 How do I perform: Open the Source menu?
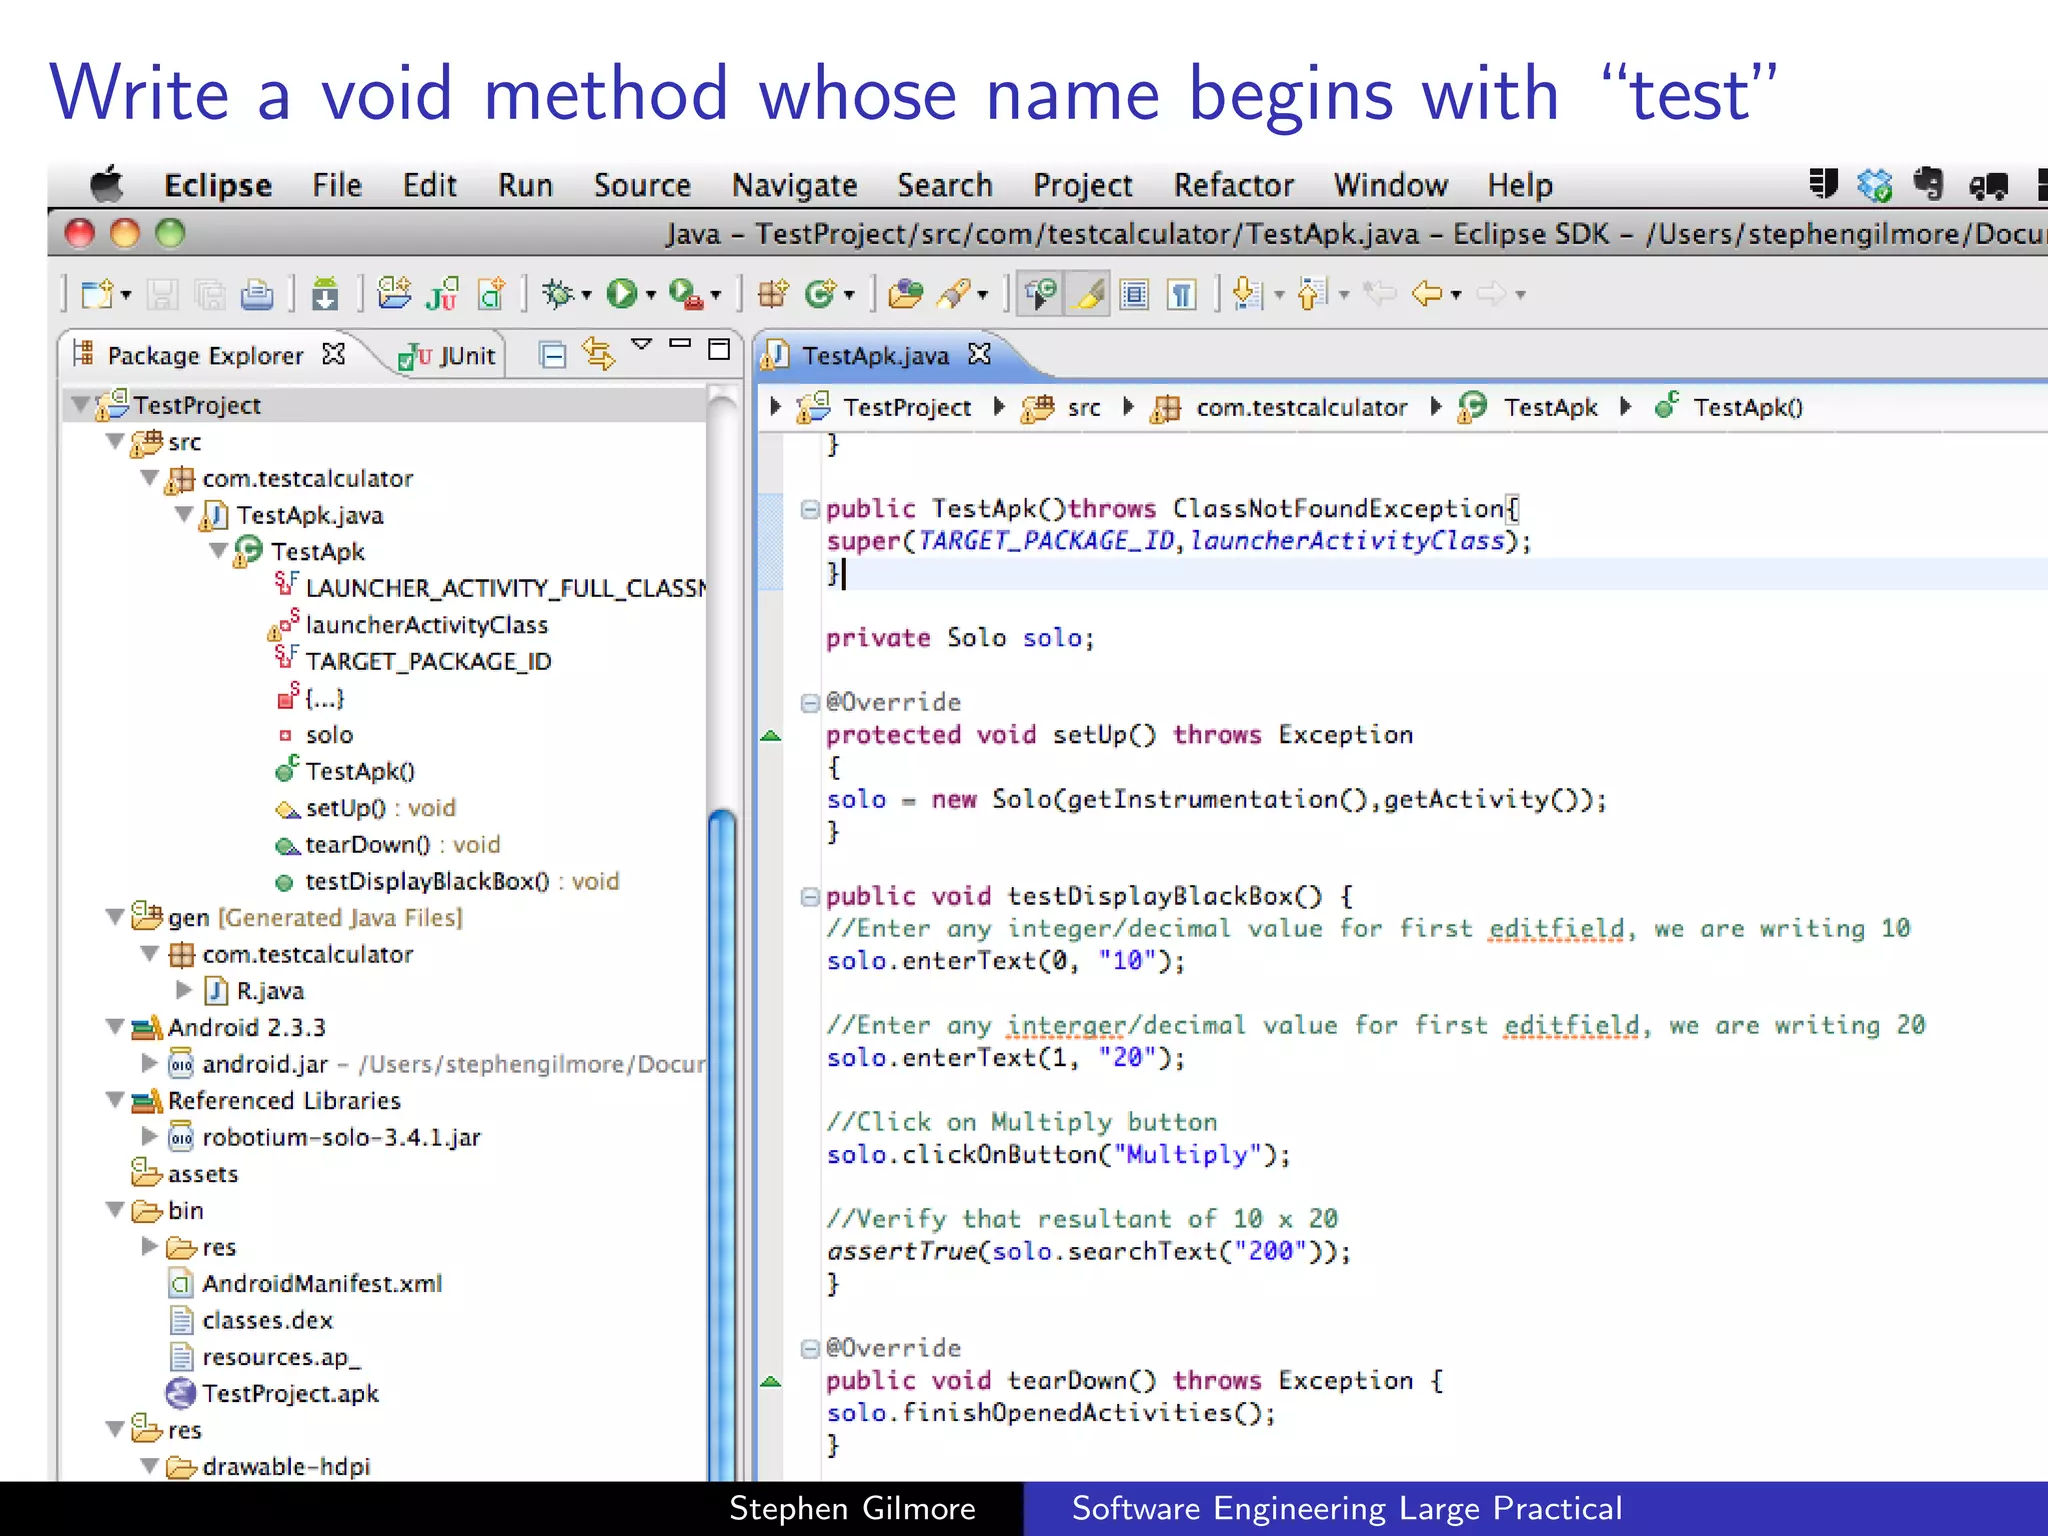pos(642,185)
